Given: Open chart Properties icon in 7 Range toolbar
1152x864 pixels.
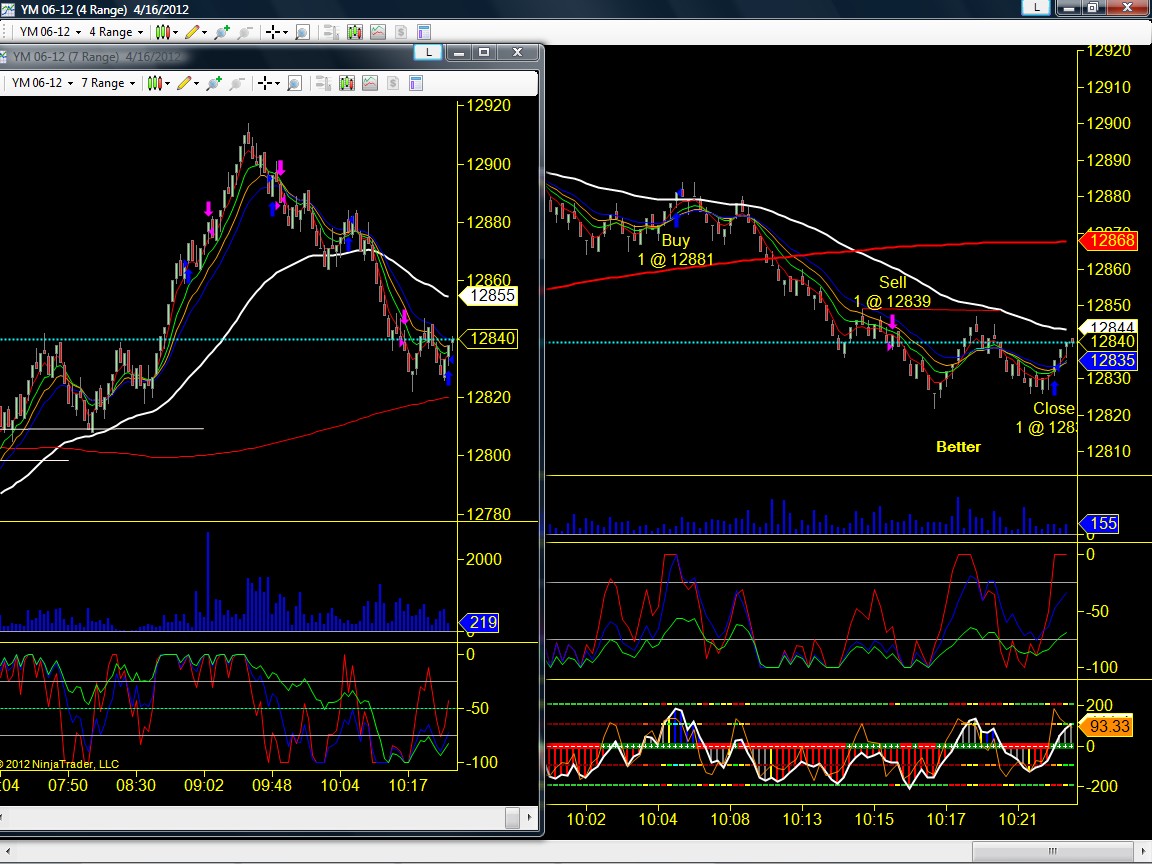Looking at the screenshot, I should click(416, 83).
